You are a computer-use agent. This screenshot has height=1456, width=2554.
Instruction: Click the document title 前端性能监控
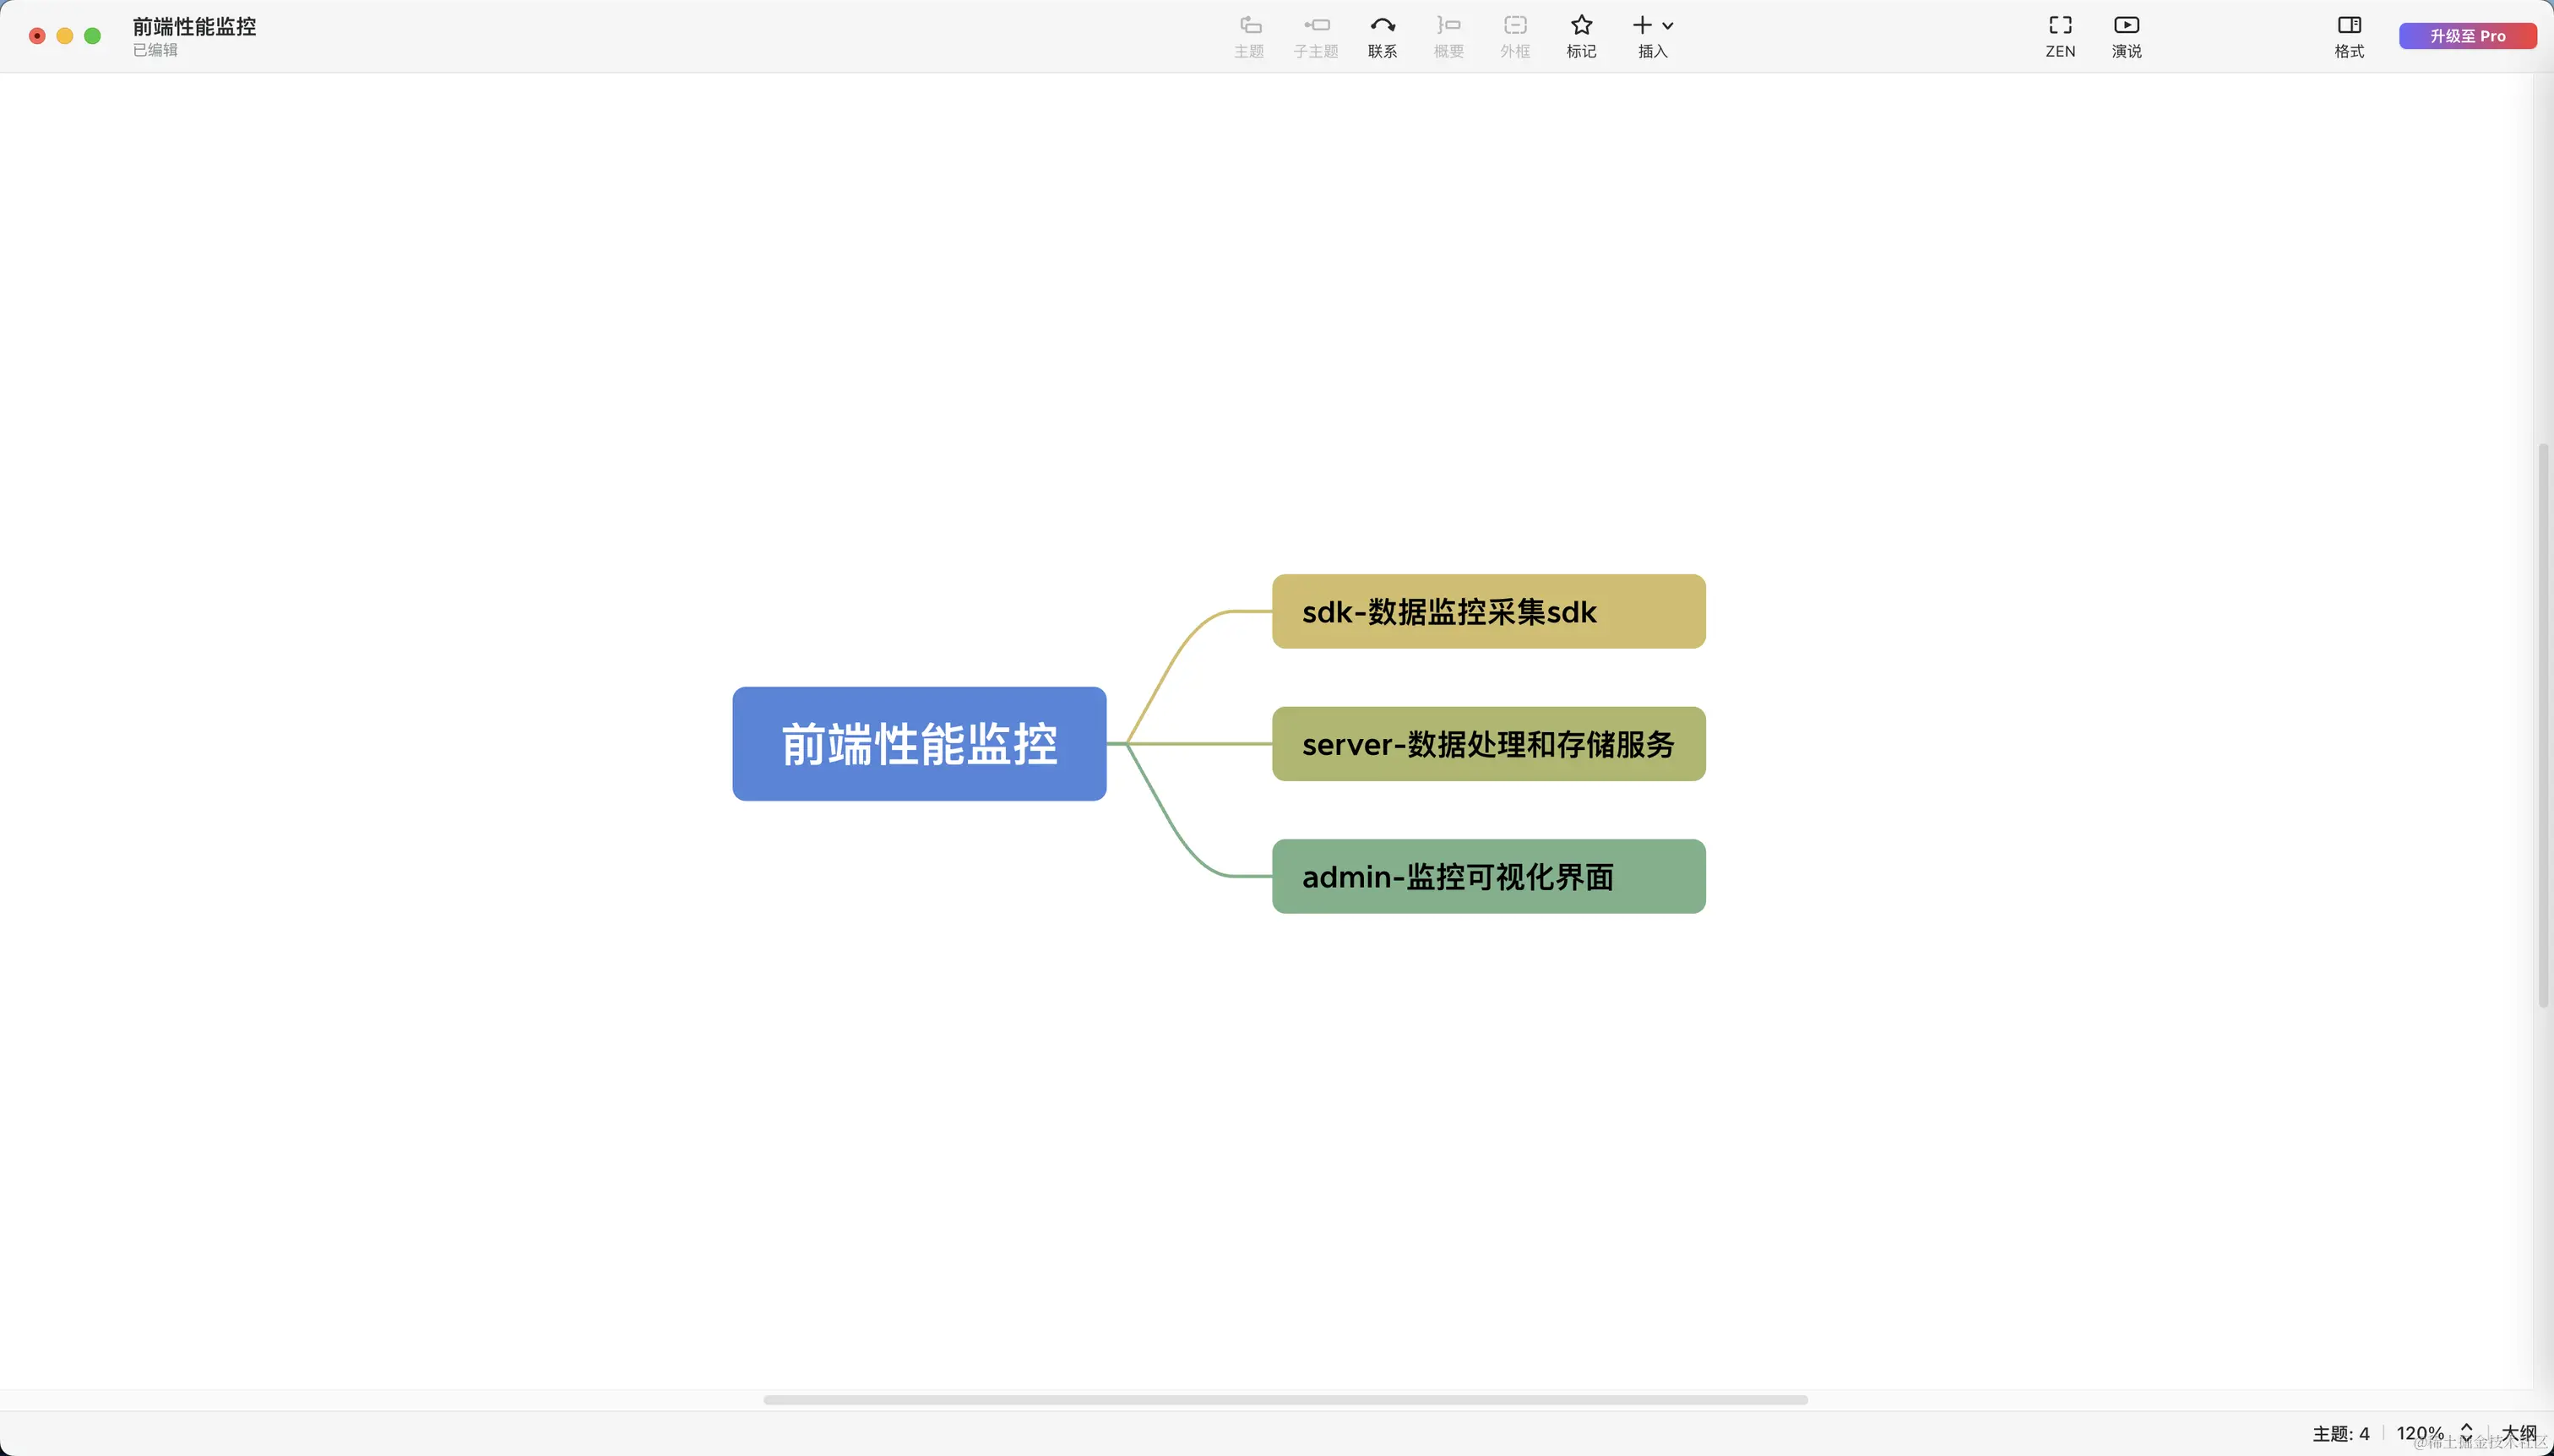coord(193,27)
